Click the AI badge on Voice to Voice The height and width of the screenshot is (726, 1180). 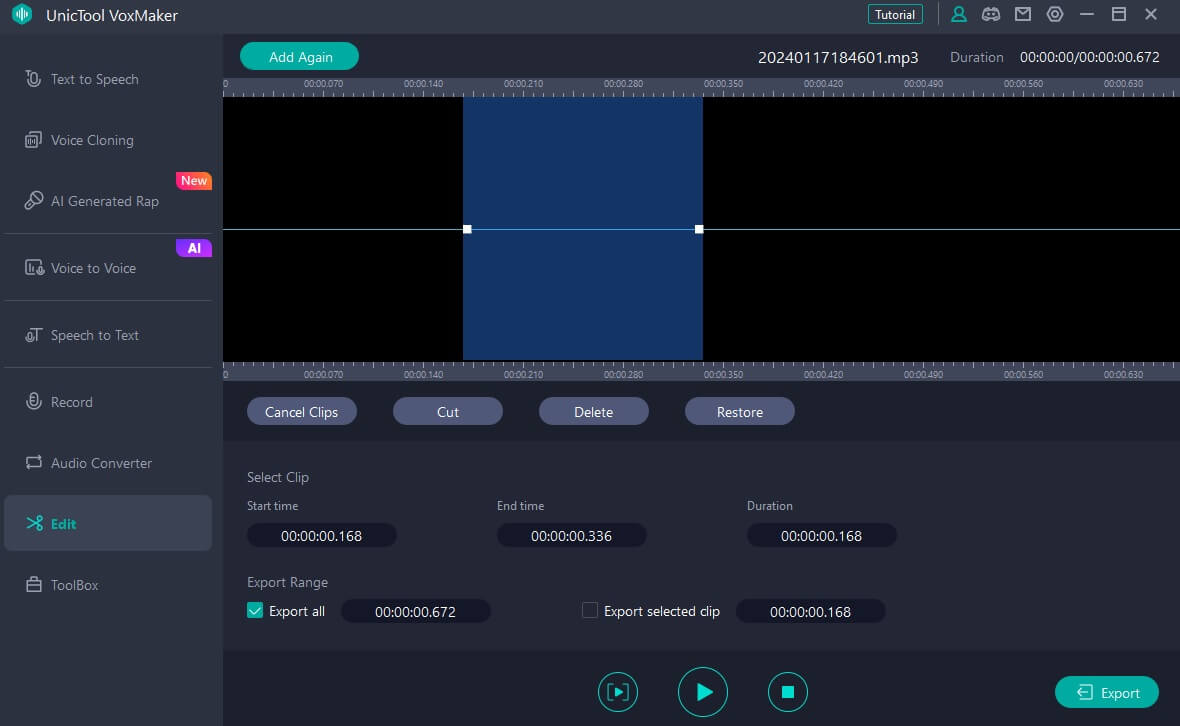click(x=193, y=248)
